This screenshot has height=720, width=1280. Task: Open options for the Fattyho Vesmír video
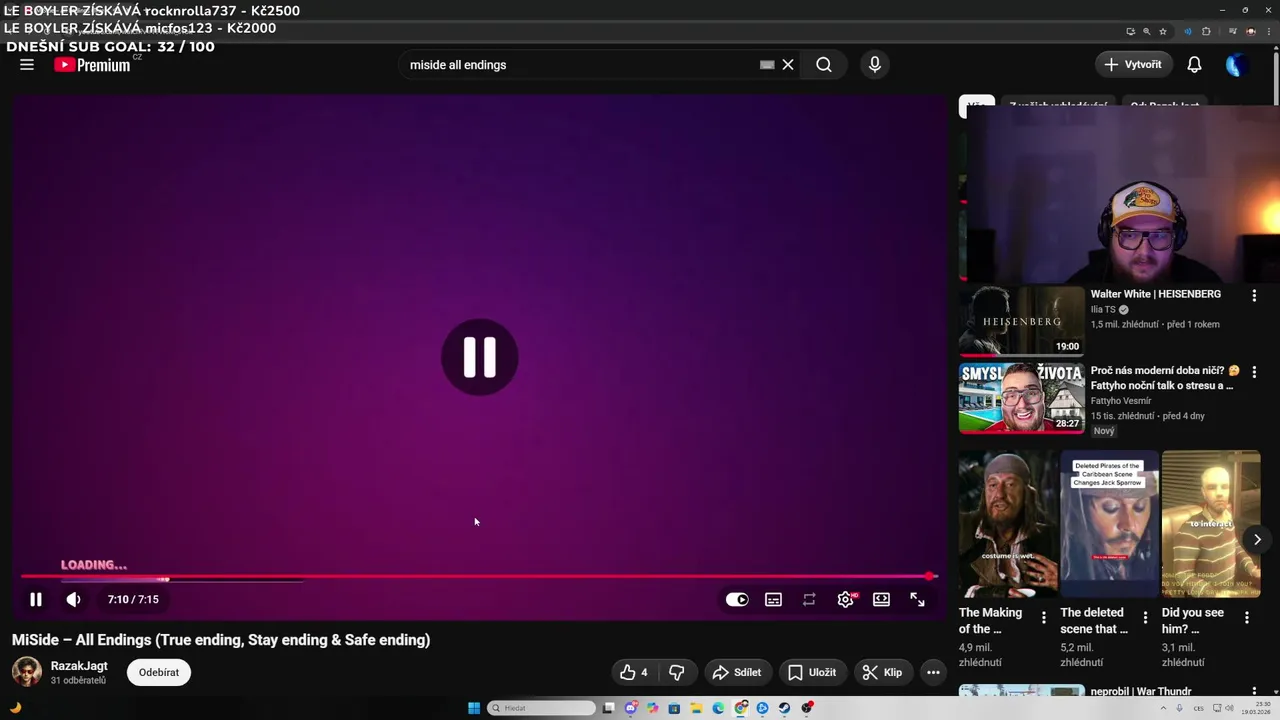tap(1254, 372)
